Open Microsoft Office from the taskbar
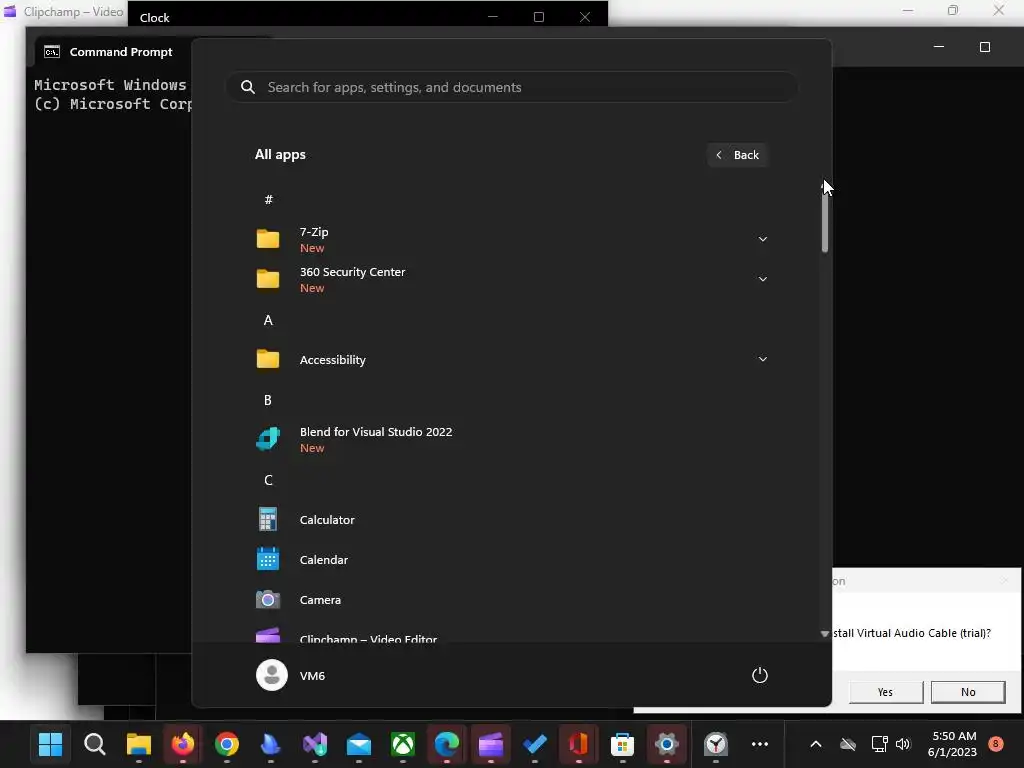This screenshot has height=768, width=1024. pyautogui.click(x=579, y=744)
